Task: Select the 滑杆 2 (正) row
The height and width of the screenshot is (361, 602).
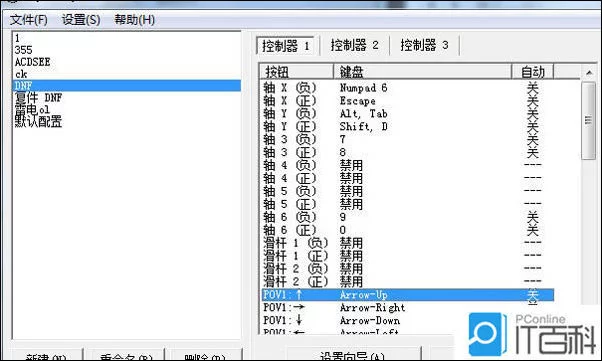Action: pyautogui.click(x=408, y=282)
